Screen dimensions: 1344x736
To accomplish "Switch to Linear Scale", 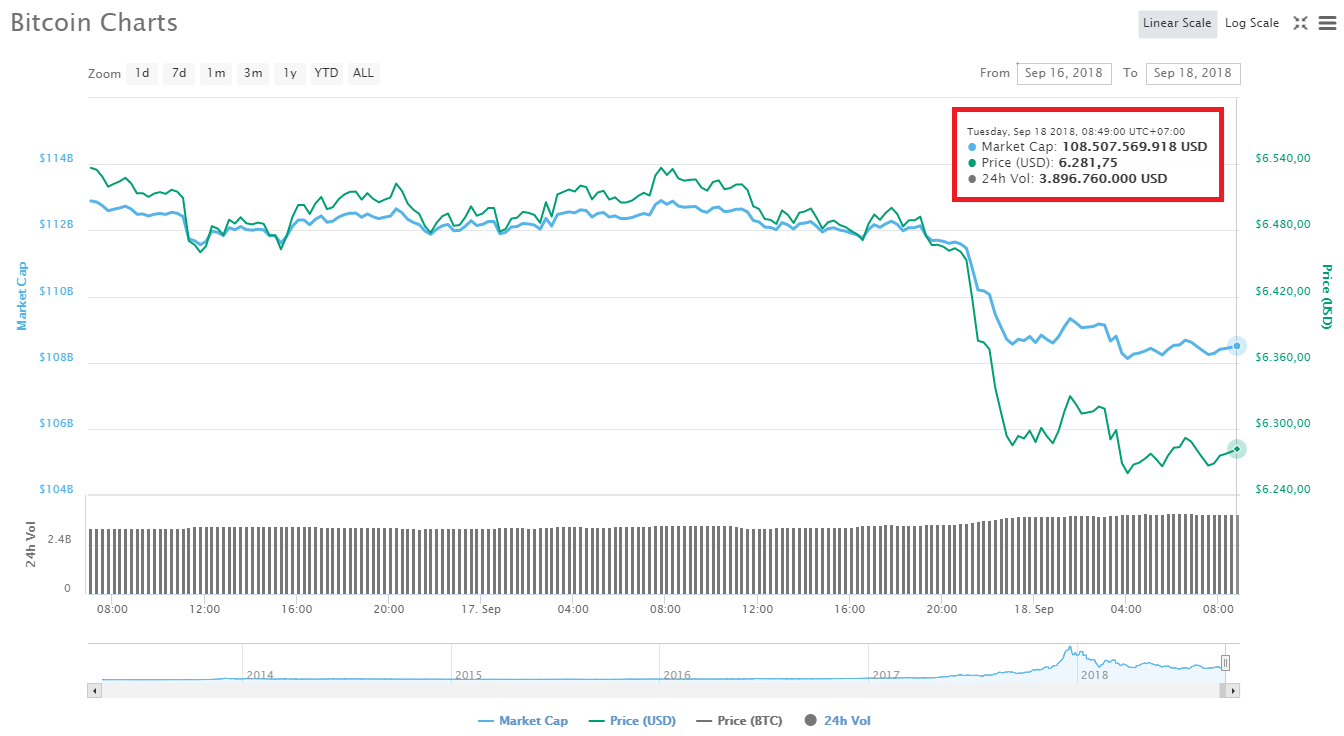I will (x=1177, y=23).
